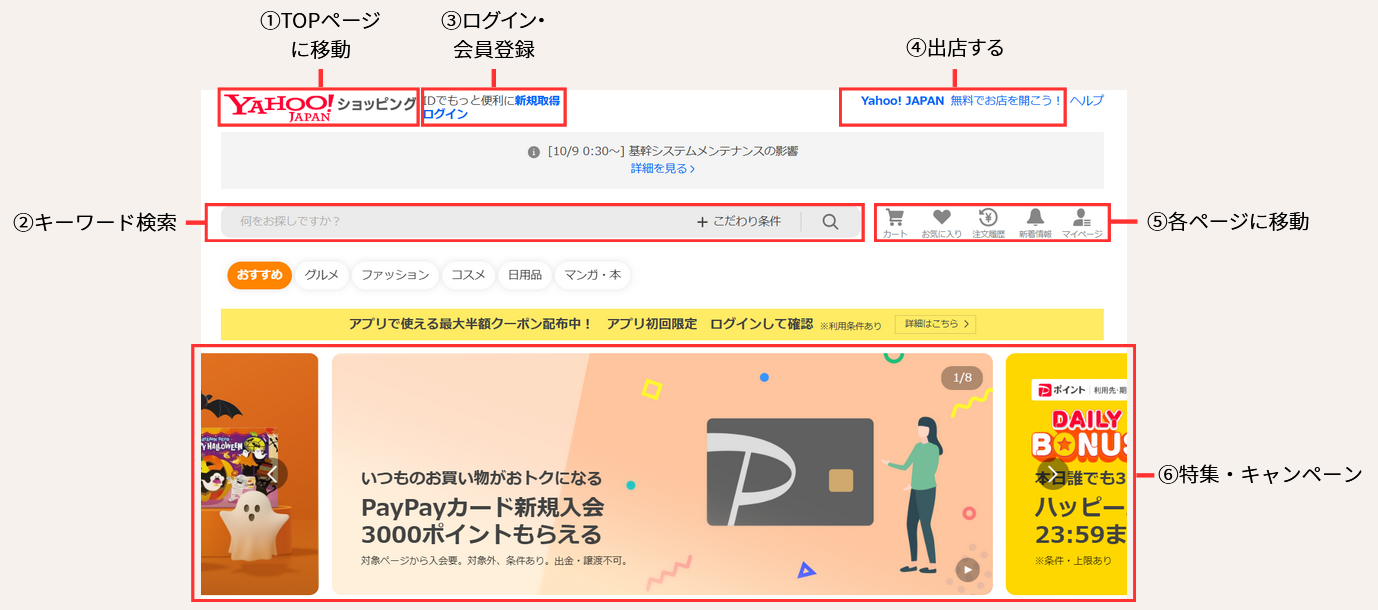Open order history (注文履歴) icon

(x=988, y=222)
